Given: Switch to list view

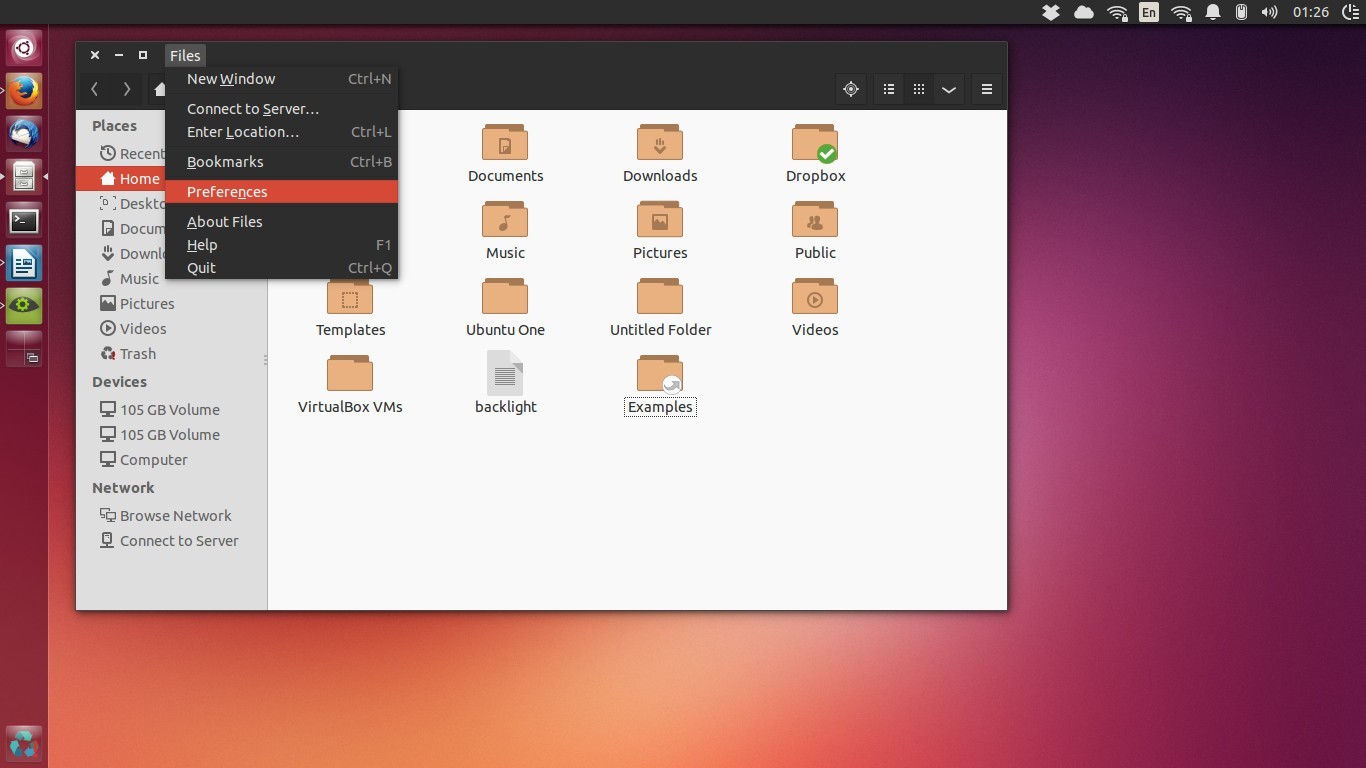Looking at the screenshot, I should tap(889, 89).
